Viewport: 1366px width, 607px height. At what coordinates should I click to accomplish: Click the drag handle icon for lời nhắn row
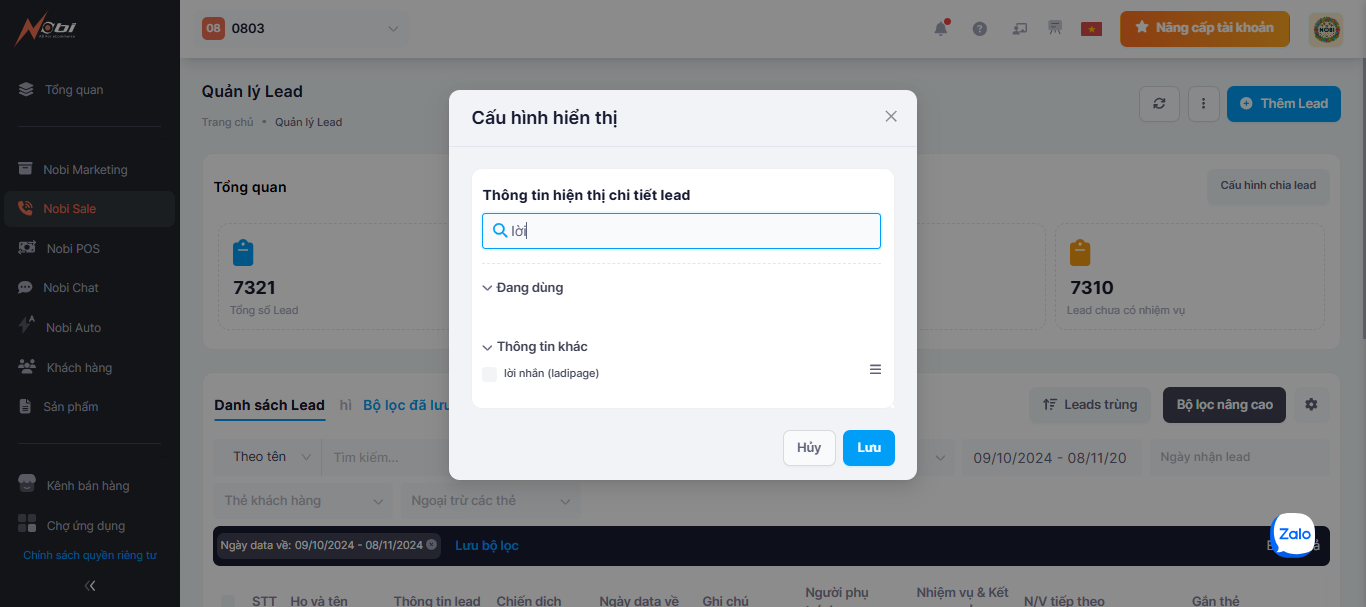[x=875, y=369]
